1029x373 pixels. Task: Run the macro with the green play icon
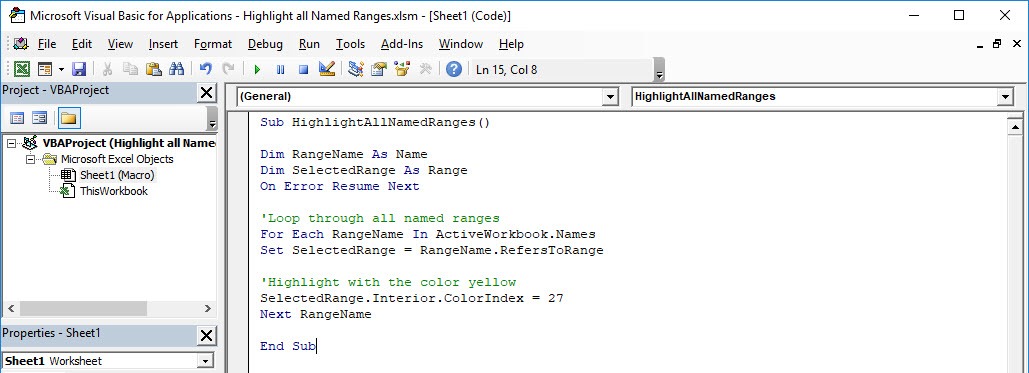click(257, 69)
